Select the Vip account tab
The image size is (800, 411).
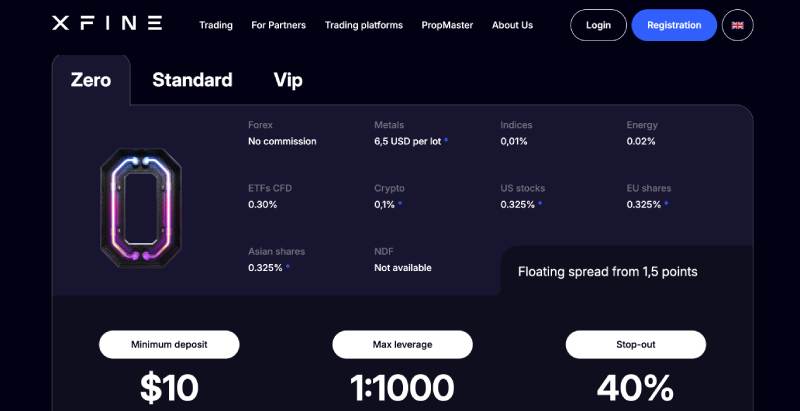[288, 80]
